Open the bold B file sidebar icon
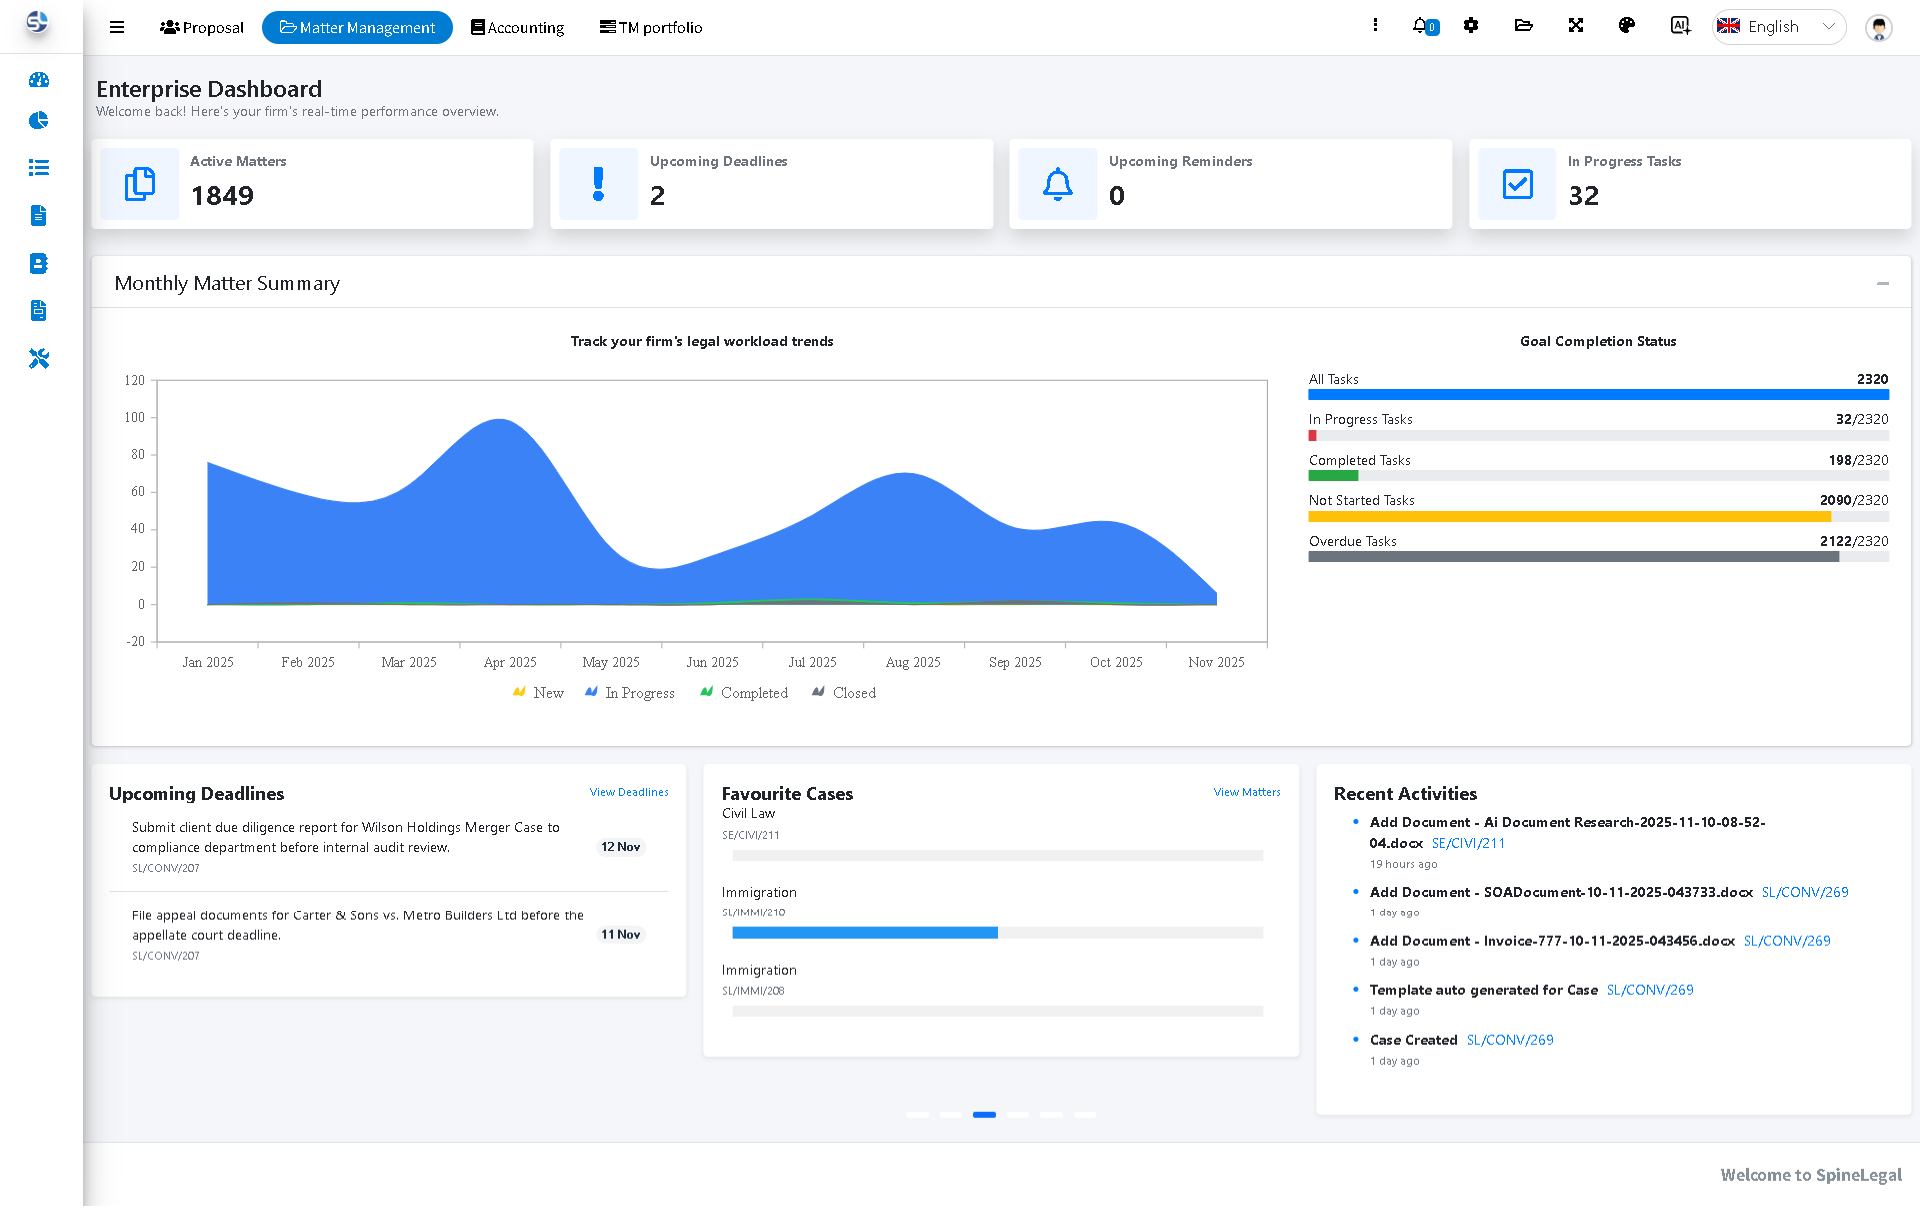 tap(39, 263)
